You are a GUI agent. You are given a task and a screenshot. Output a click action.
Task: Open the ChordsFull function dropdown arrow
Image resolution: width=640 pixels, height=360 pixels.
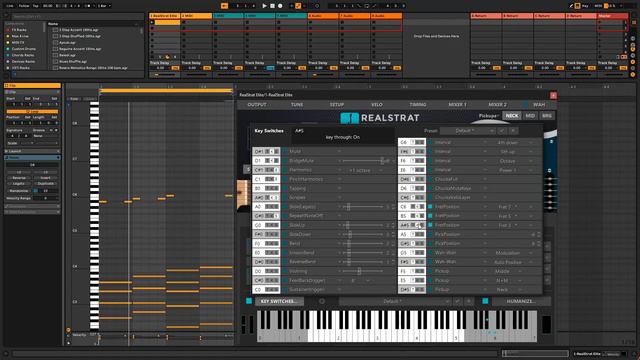(x=485, y=179)
